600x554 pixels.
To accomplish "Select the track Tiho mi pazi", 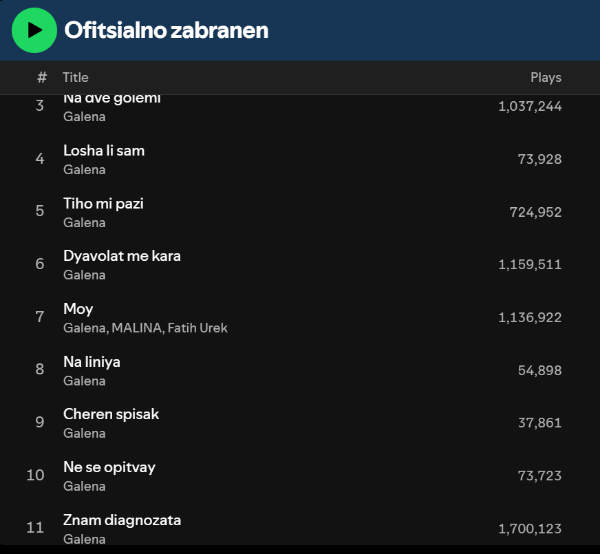I will coord(103,203).
